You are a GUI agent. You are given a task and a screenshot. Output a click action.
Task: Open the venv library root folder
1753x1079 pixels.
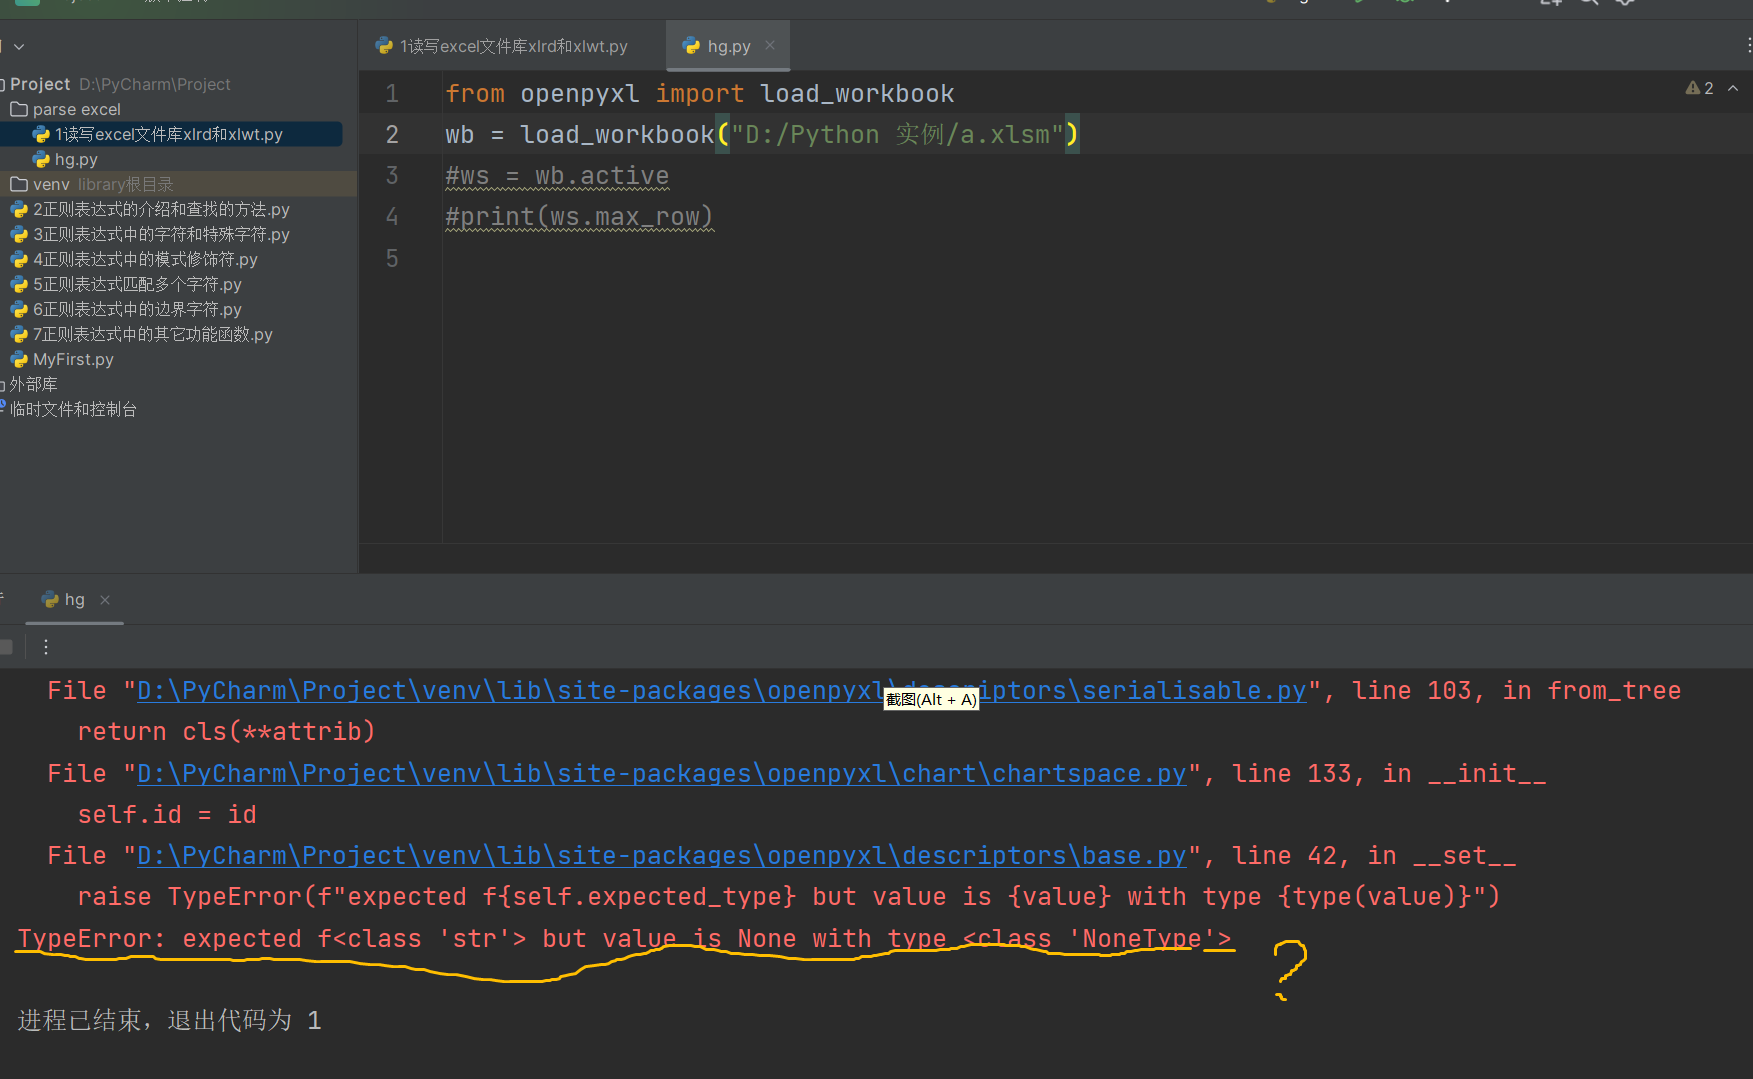(x=51, y=184)
